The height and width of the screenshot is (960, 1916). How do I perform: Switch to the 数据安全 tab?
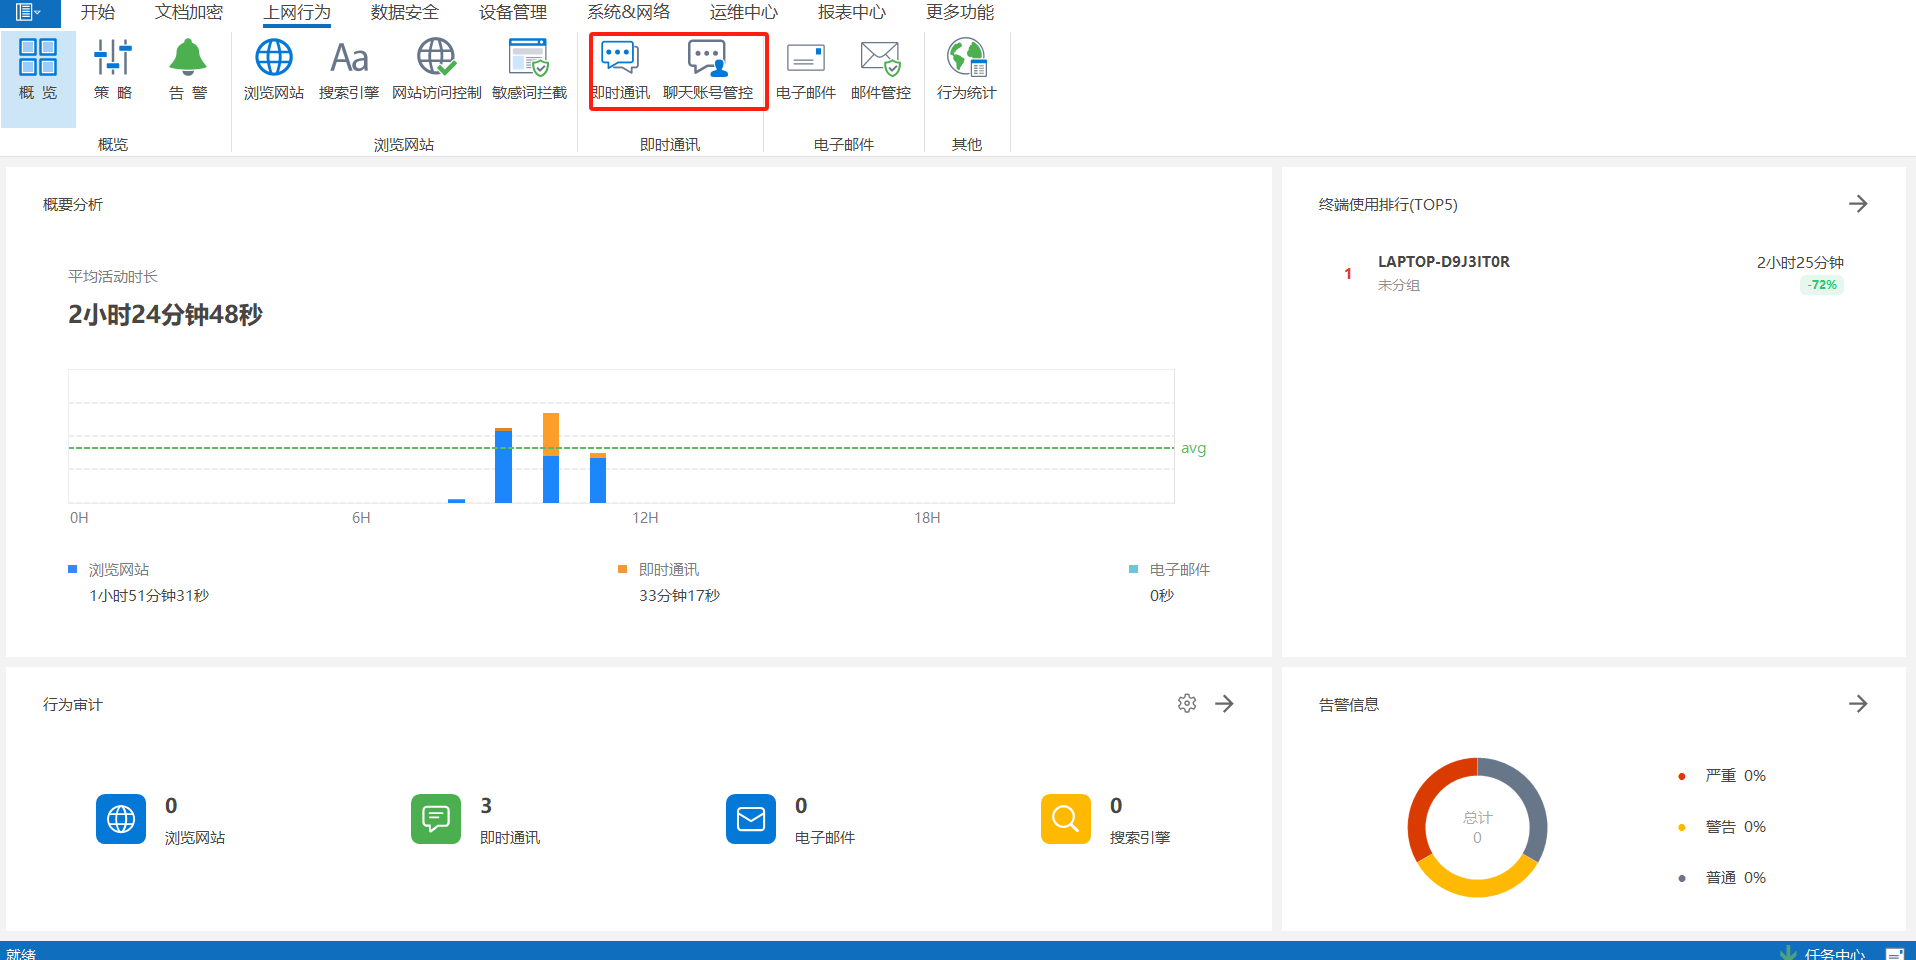point(404,12)
